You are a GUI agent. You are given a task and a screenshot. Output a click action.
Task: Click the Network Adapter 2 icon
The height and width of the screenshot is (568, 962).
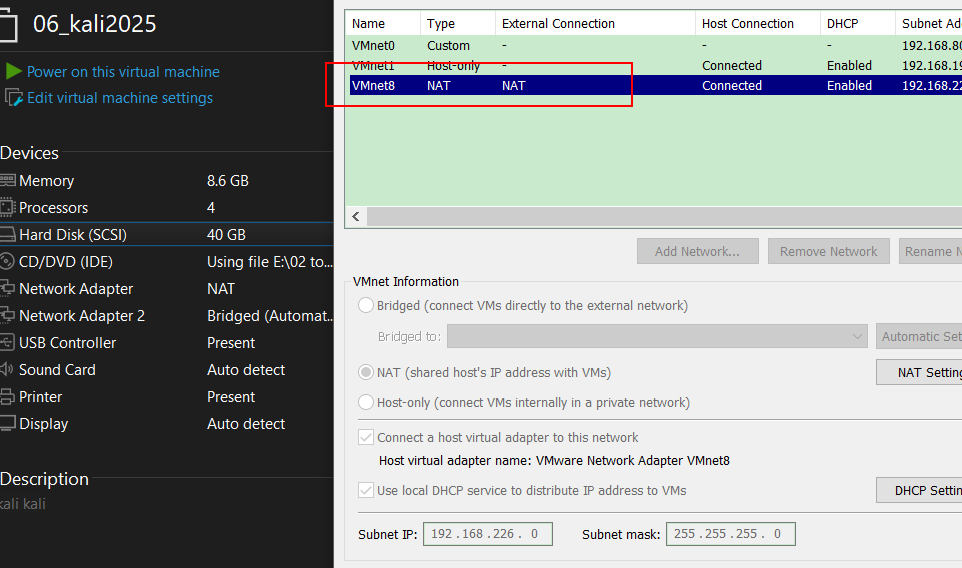pos(7,315)
